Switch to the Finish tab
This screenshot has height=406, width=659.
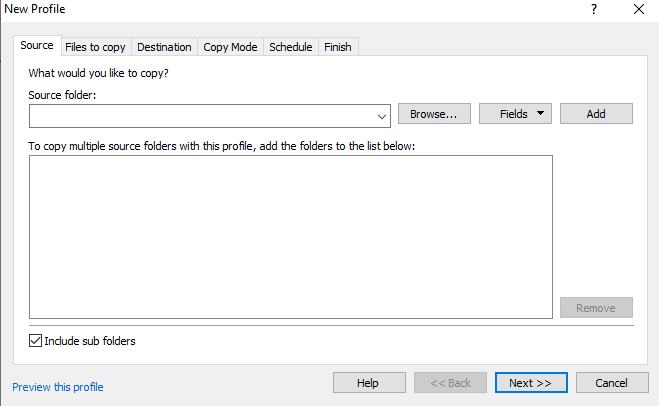click(x=338, y=47)
